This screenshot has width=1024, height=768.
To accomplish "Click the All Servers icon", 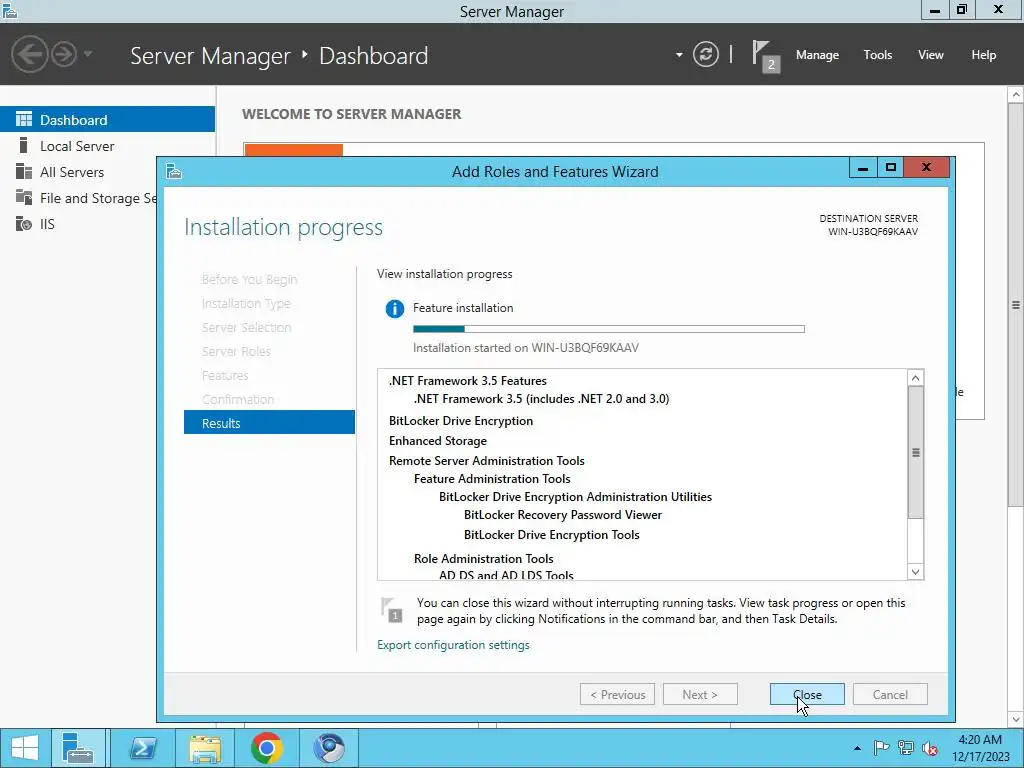I will pos(24,171).
